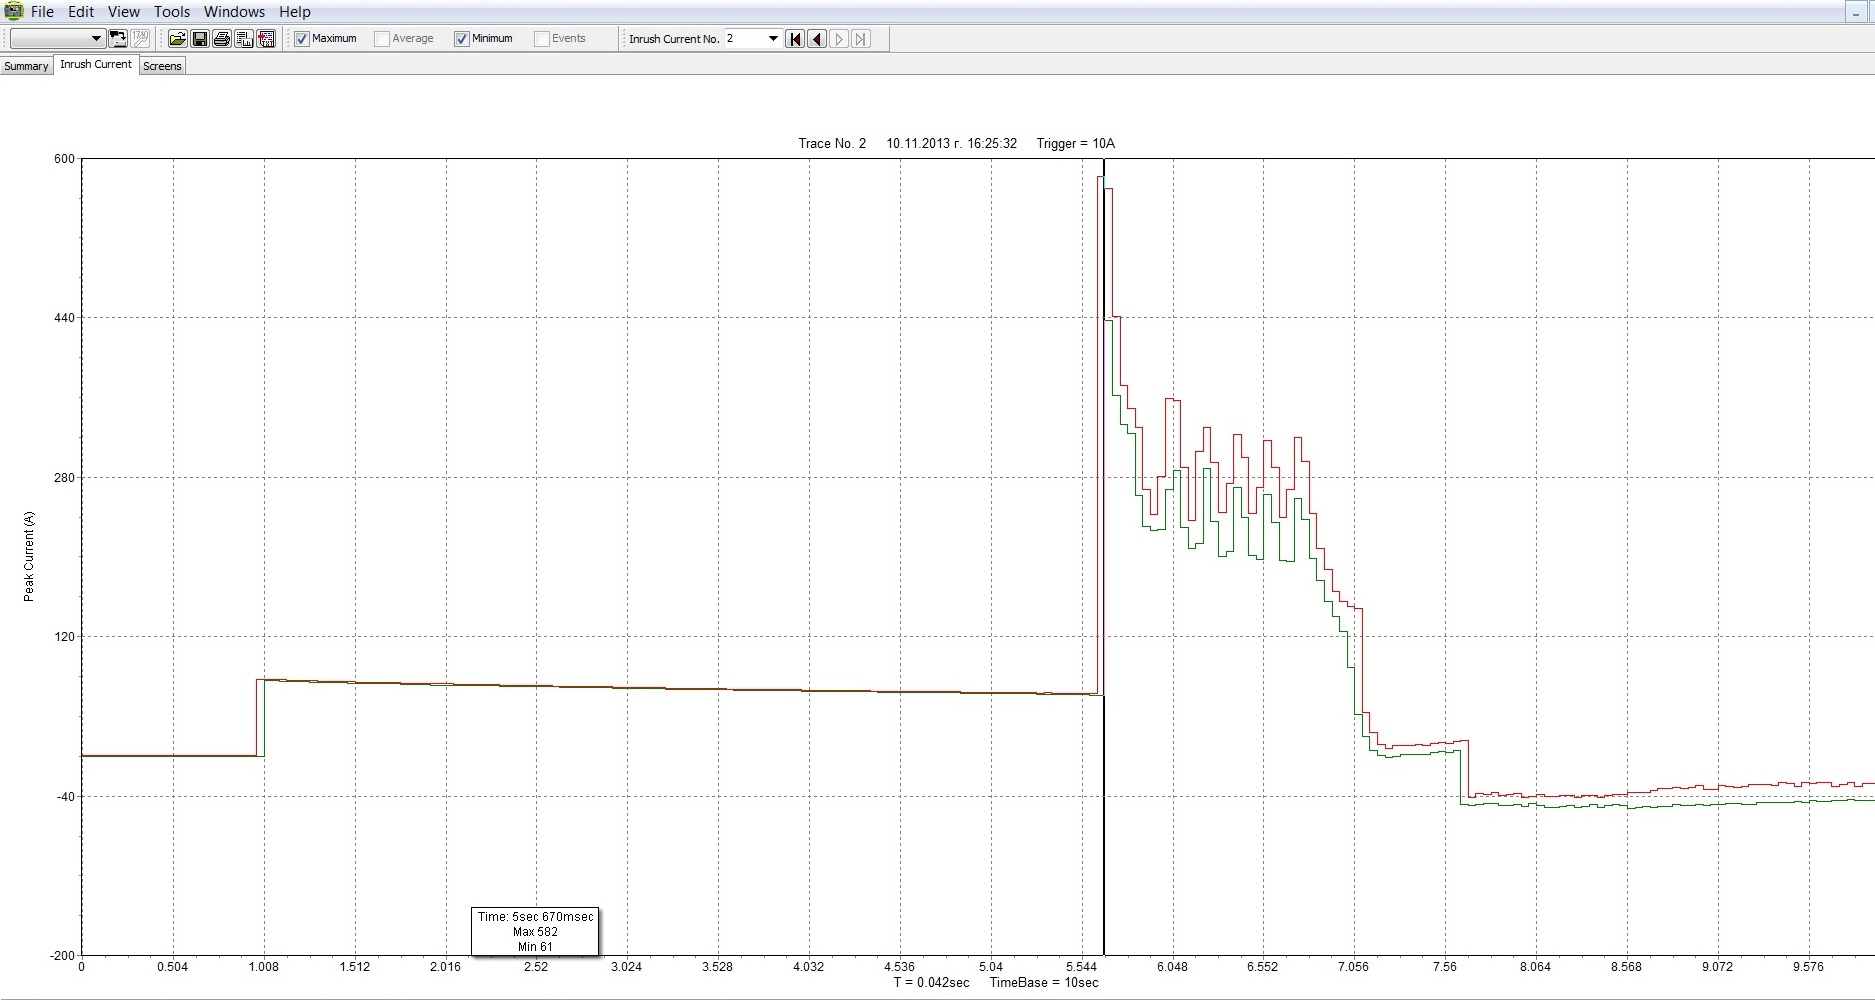Click the printer icon in toolbar

tap(222, 39)
